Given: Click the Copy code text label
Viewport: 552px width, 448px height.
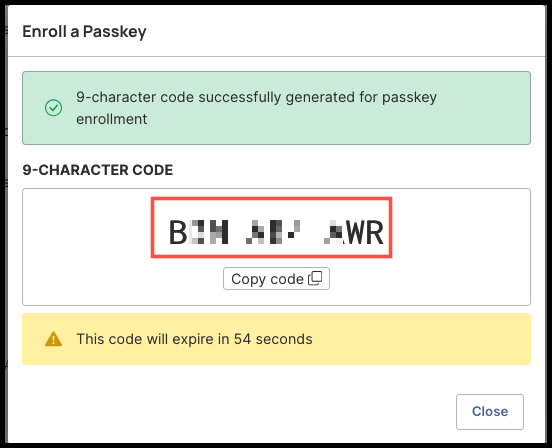Looking at the screenshot, I should tap(267, 279).
